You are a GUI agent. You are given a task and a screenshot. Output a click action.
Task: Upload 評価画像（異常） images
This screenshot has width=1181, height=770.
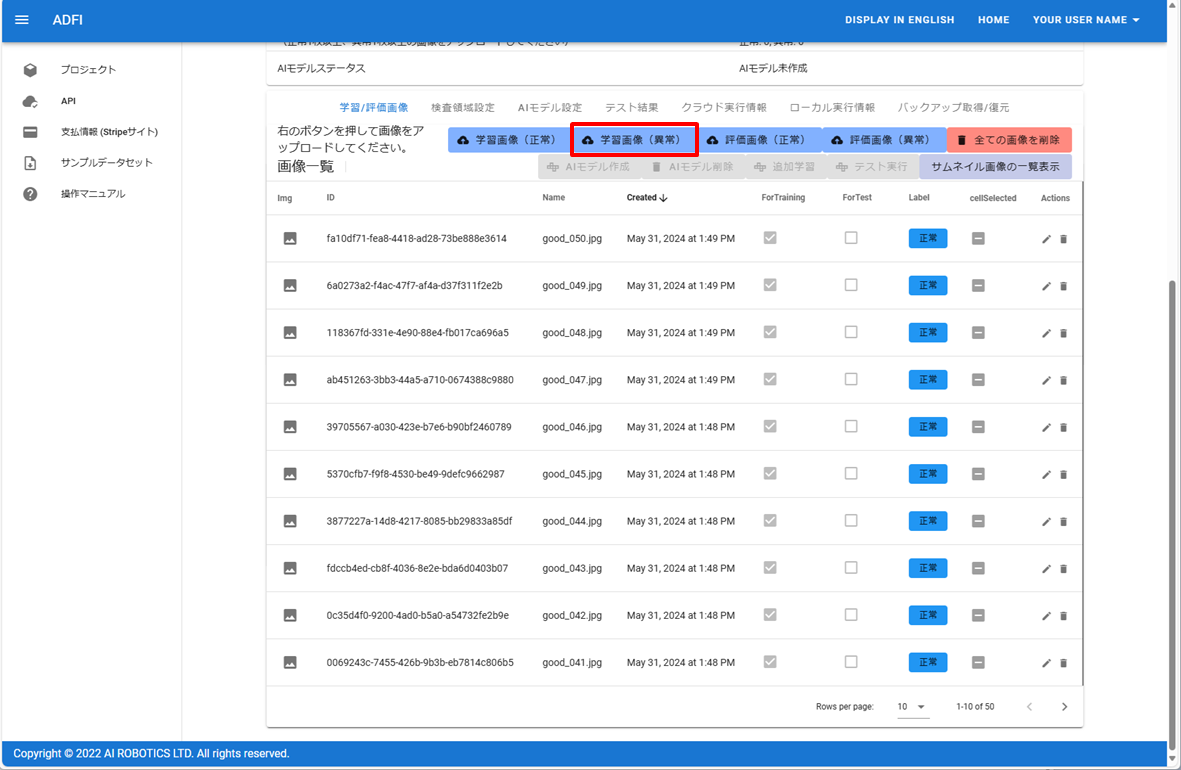[x=884, y=140]
